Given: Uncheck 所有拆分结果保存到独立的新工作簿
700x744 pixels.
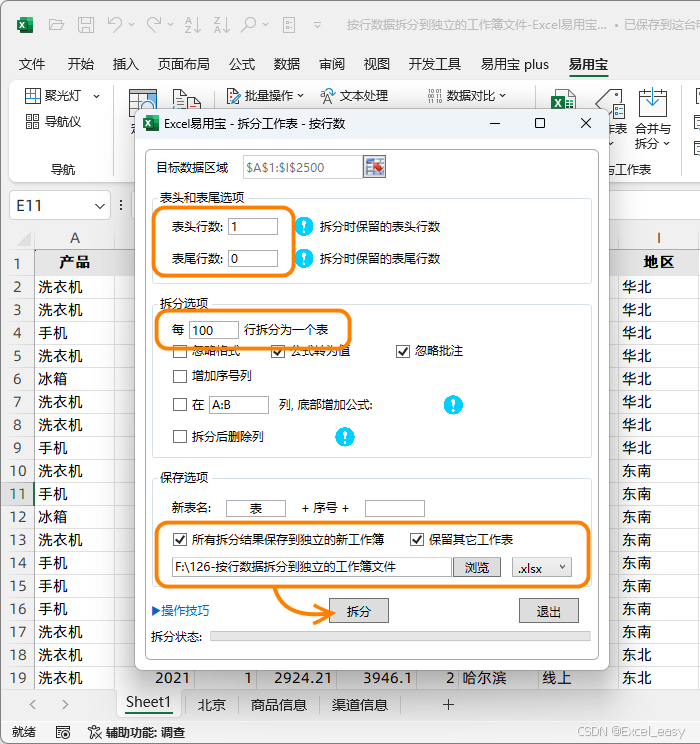Looking at the screenshot, I should pyautogui.click(x=179, y=539).
